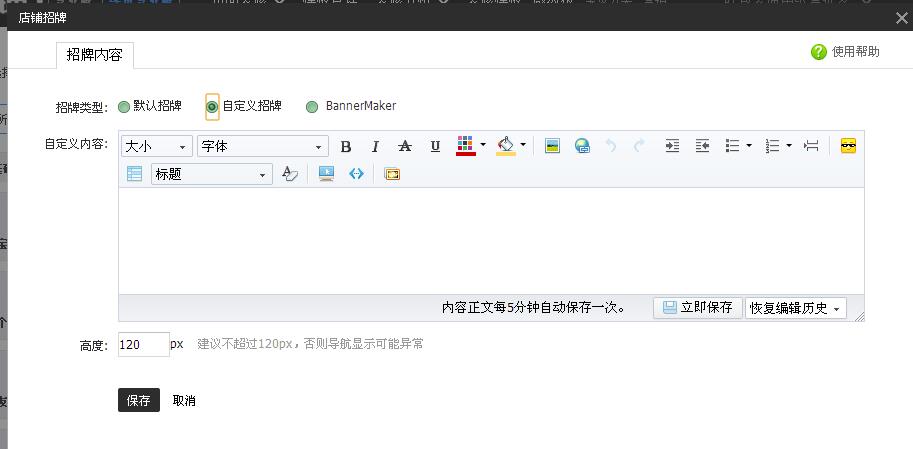Click the undo arrow
The height and width of the screenshot is (449, 913).
point(611,146)
